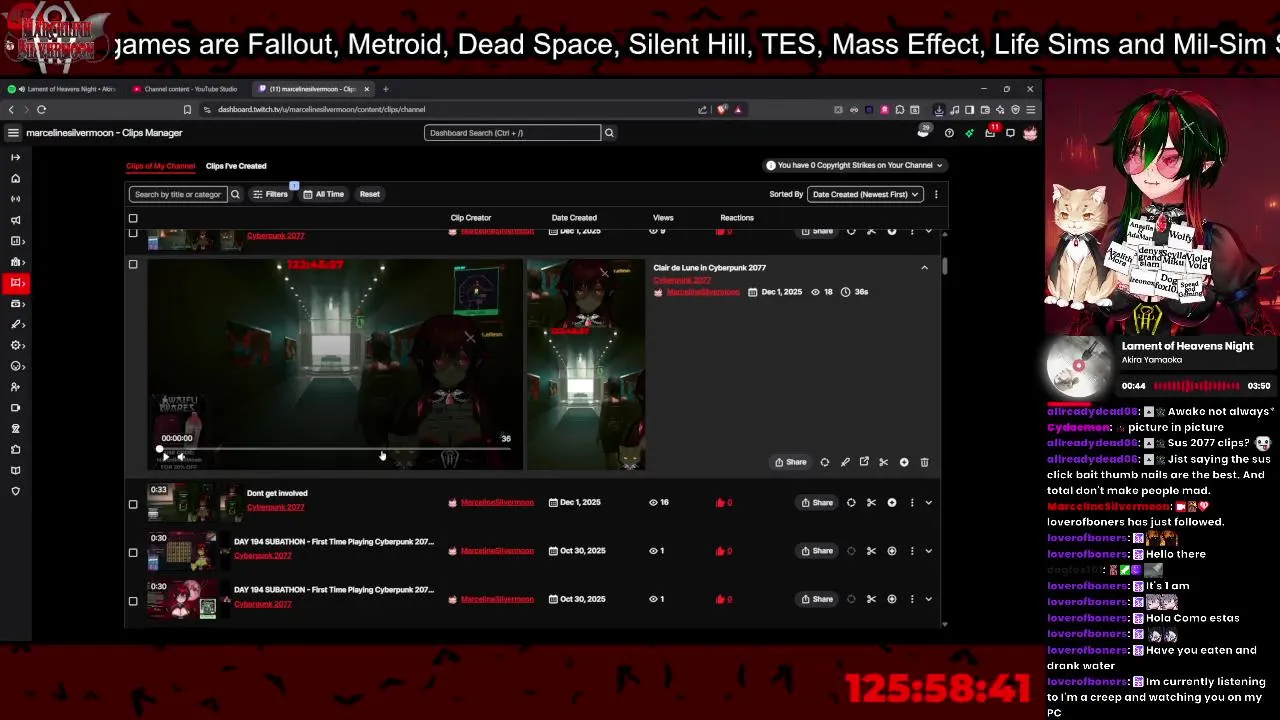
Task: Click plus-circle icon in expanded Clair de Lune clip
Action: tap(904, 462)
